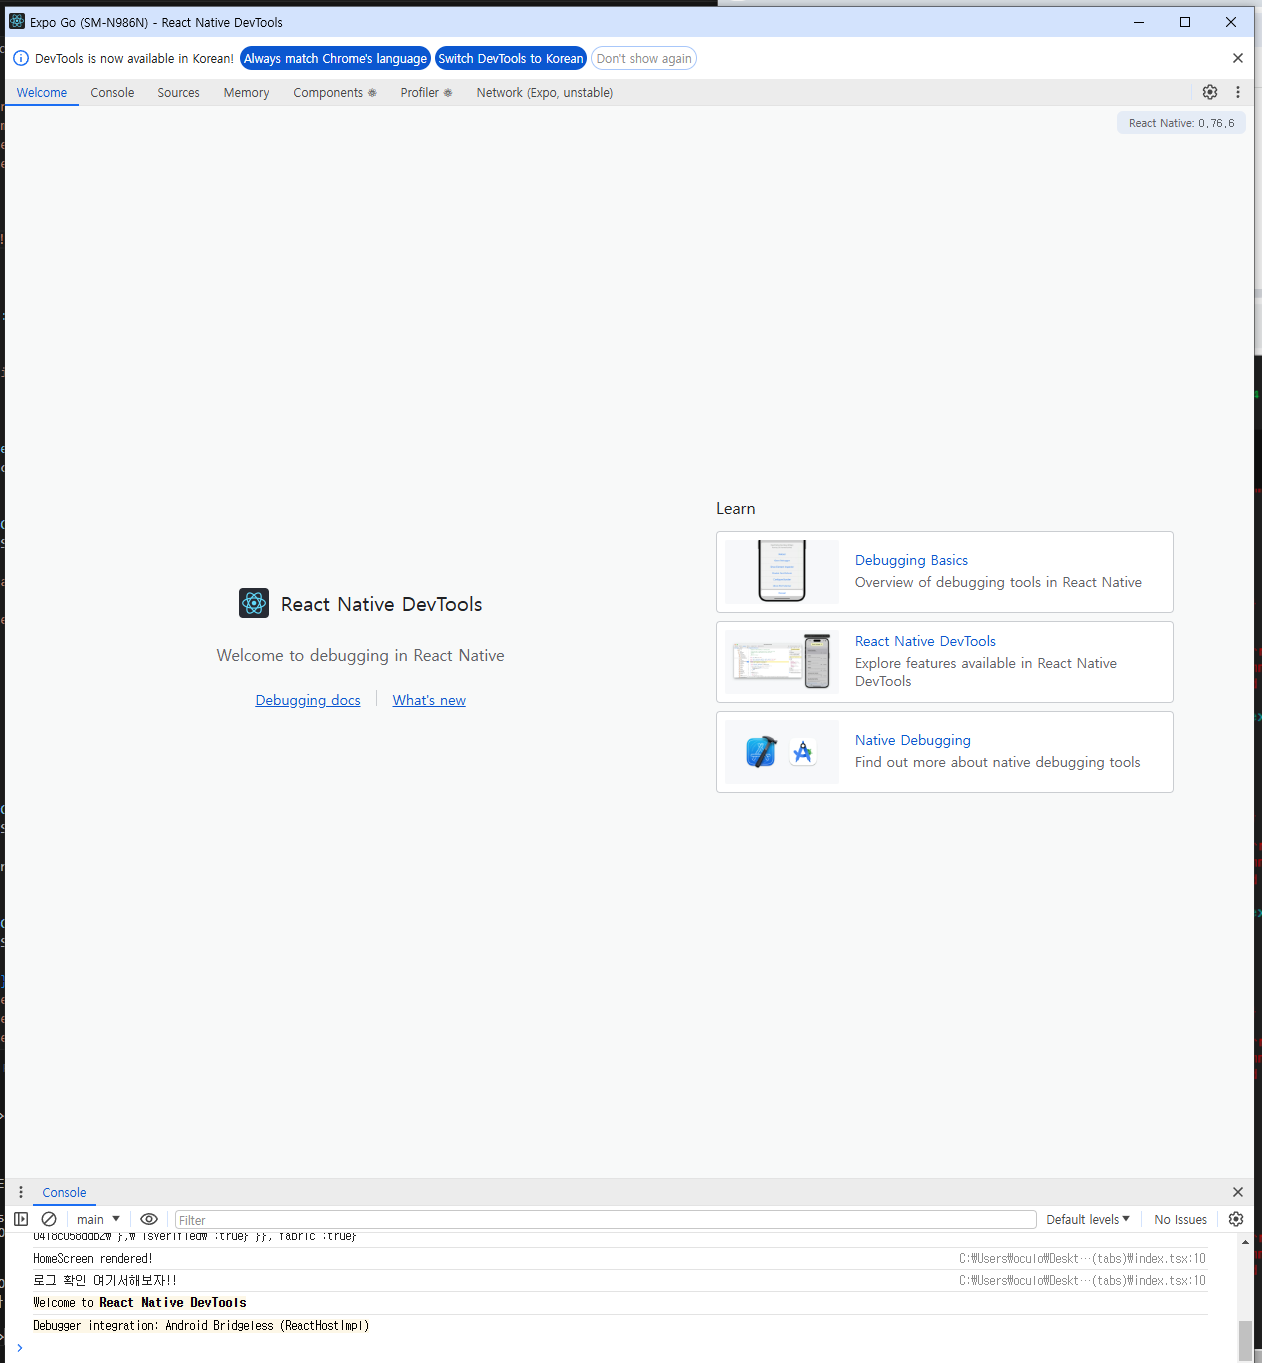The height and width of the screenshot is (1363, 1262).
Task: Close the console drawer
Action: (1238, 1192)
